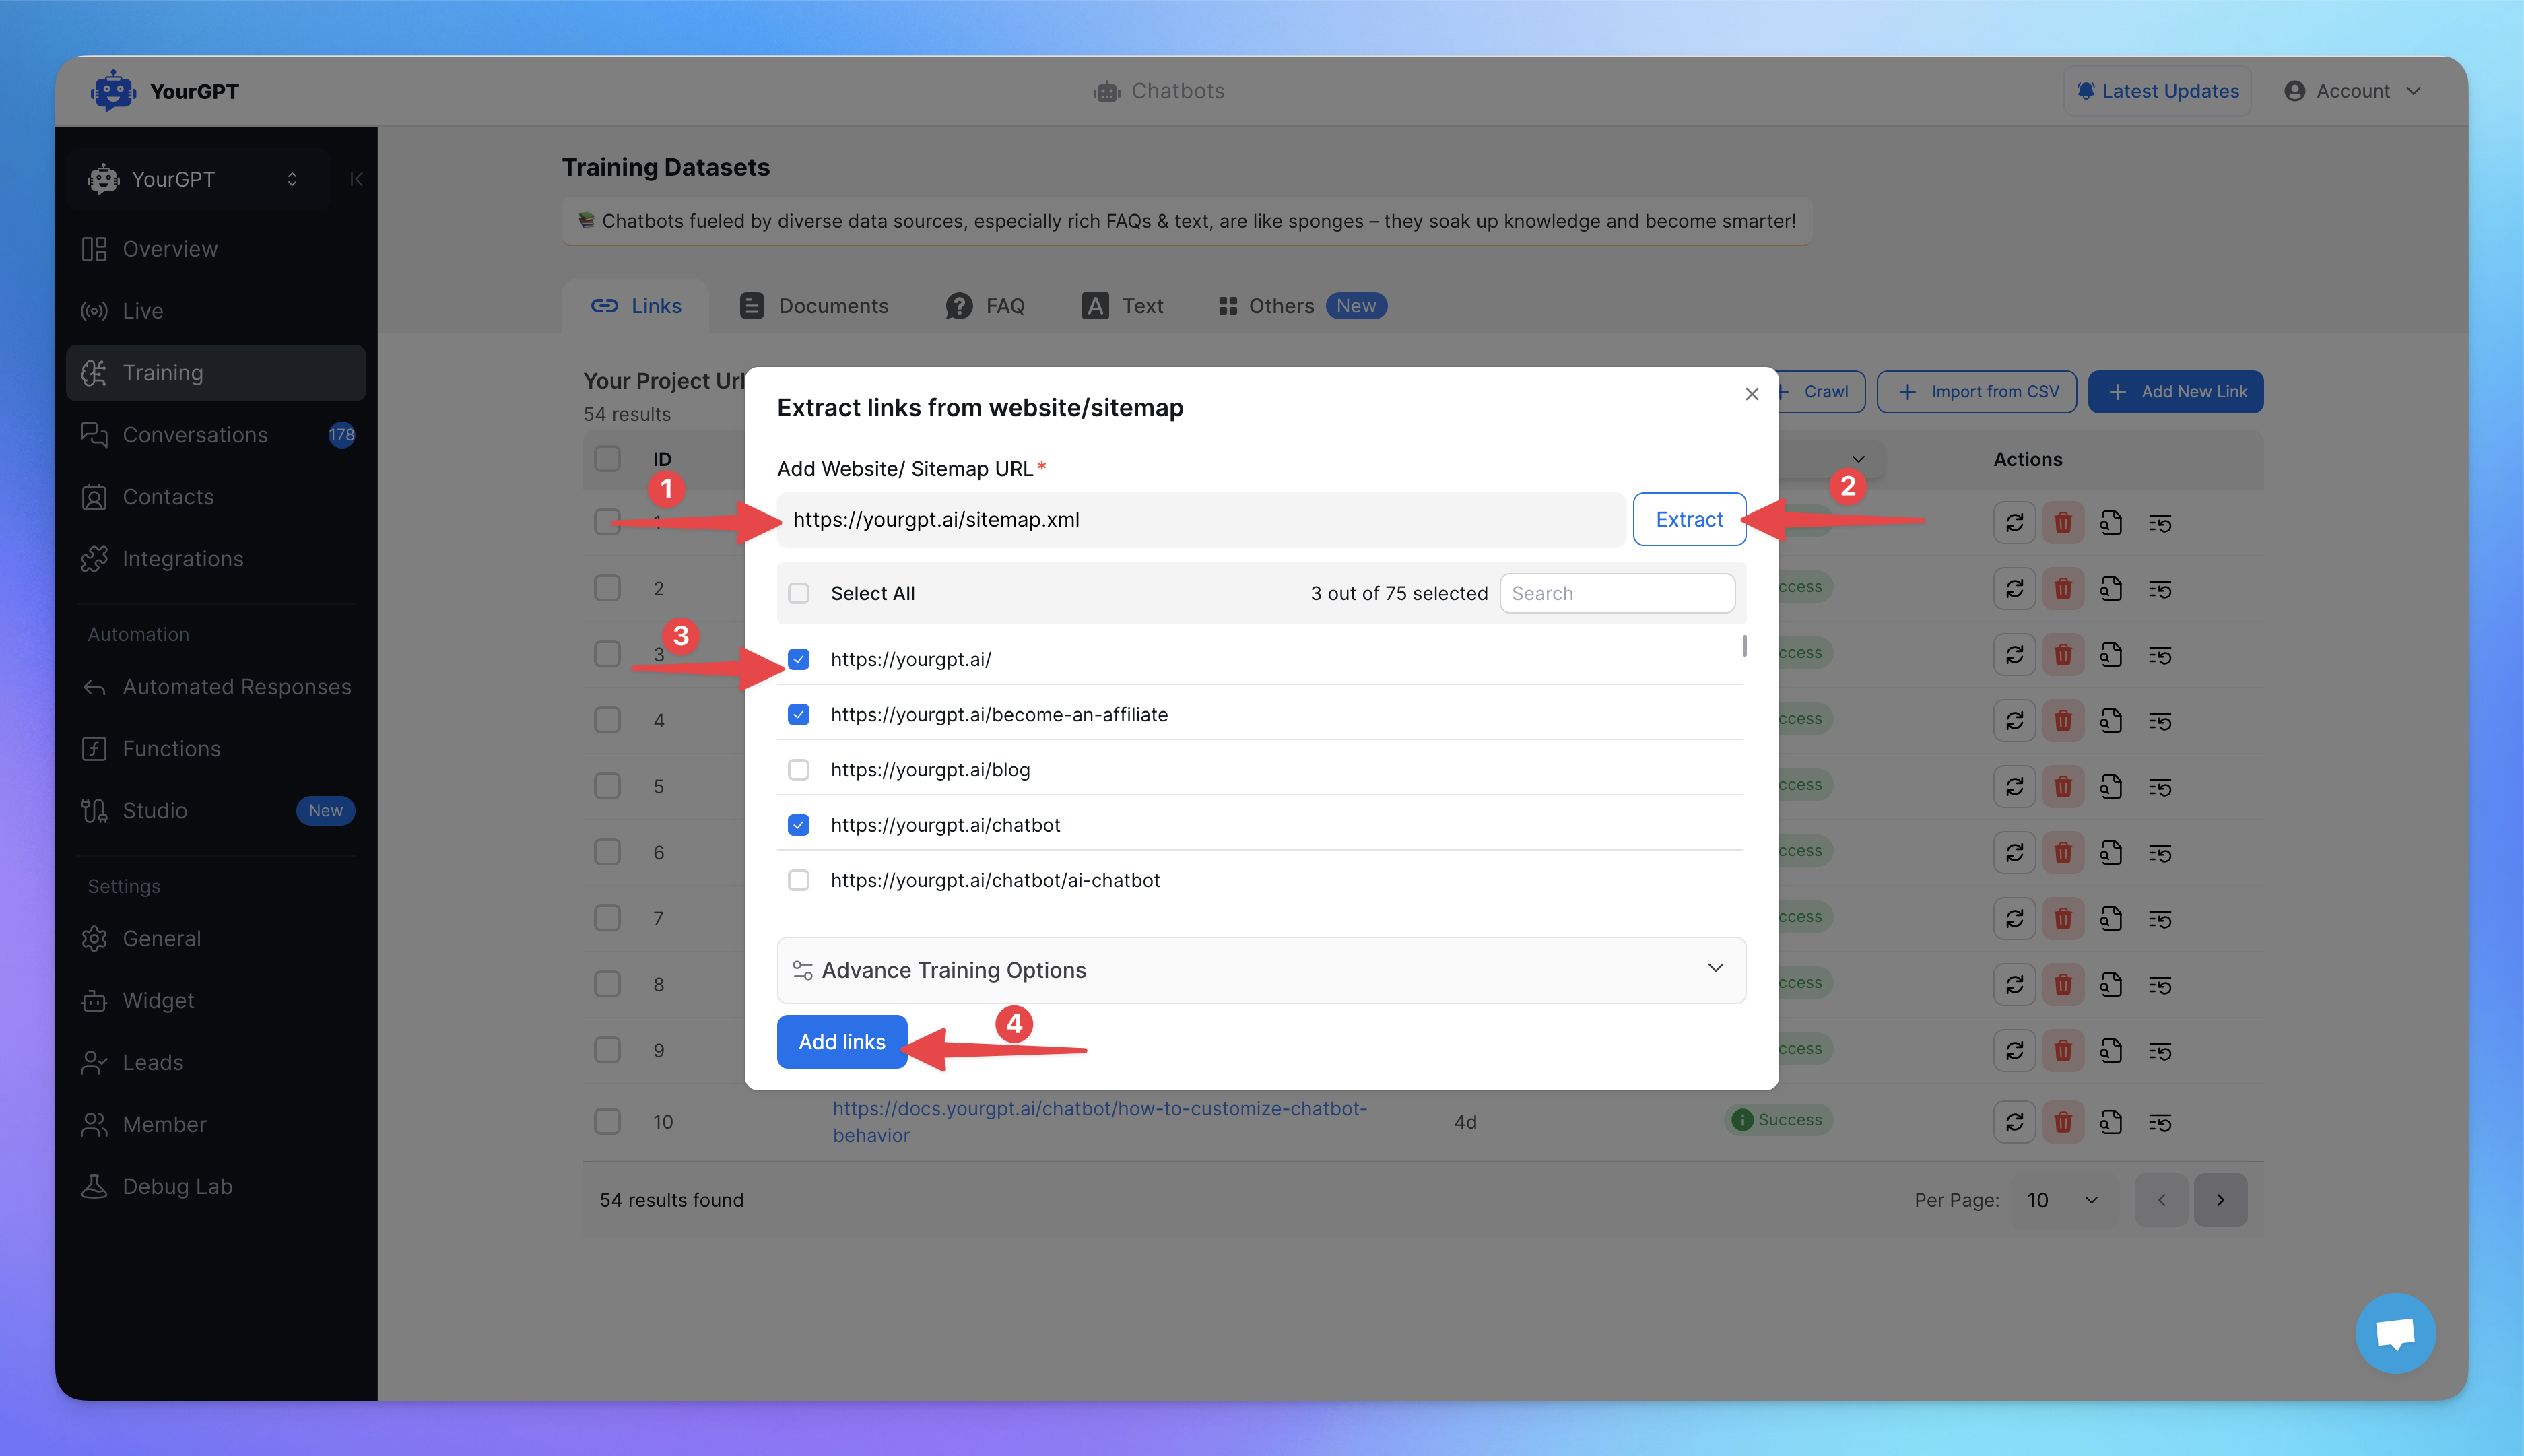Click the Extract button
The width and height of the screenshot is (2524, 1456).
pyautogui.click(x=1689, y=519)
